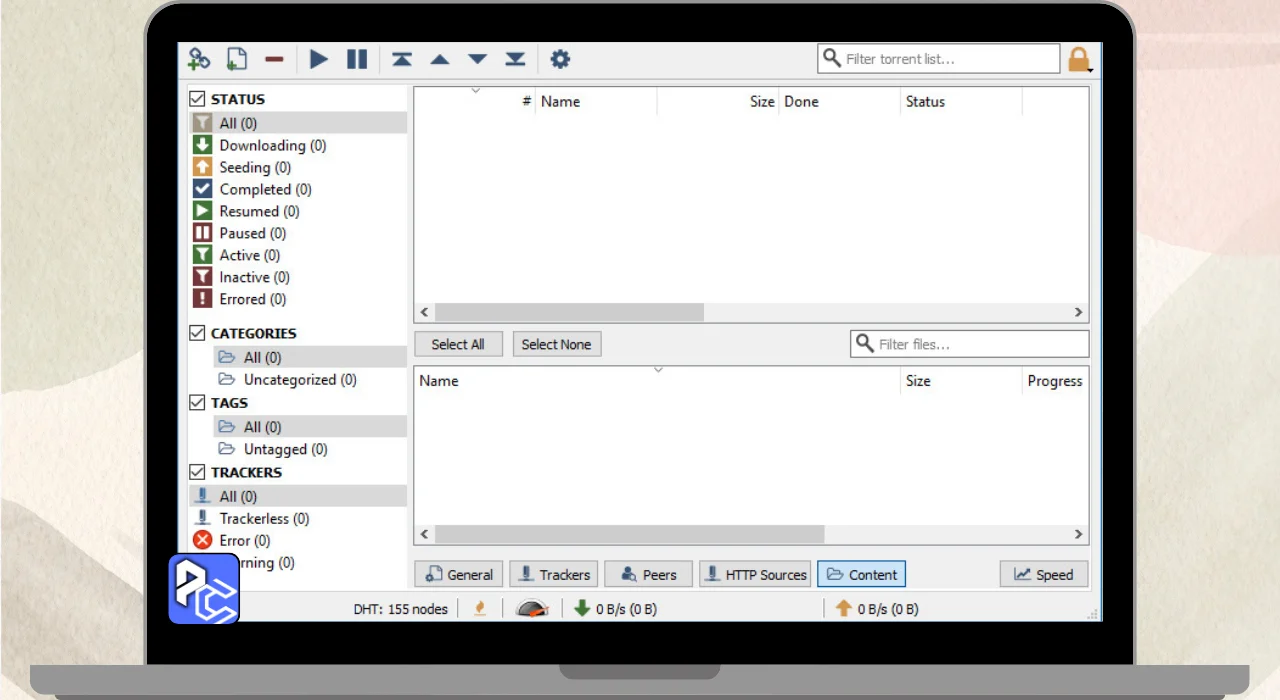
Task: Filter by Paused (0)
Action: click(298, 233)
